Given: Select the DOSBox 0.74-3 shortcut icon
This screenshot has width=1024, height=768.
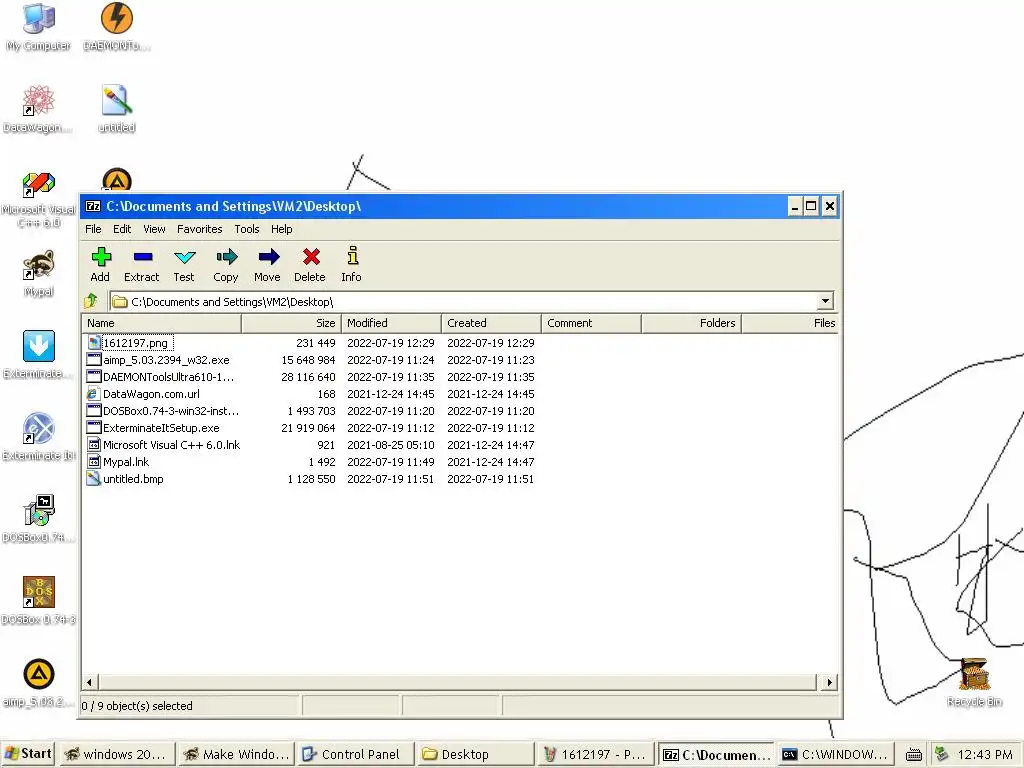Looking at the screenshot, I should [38, 593].
